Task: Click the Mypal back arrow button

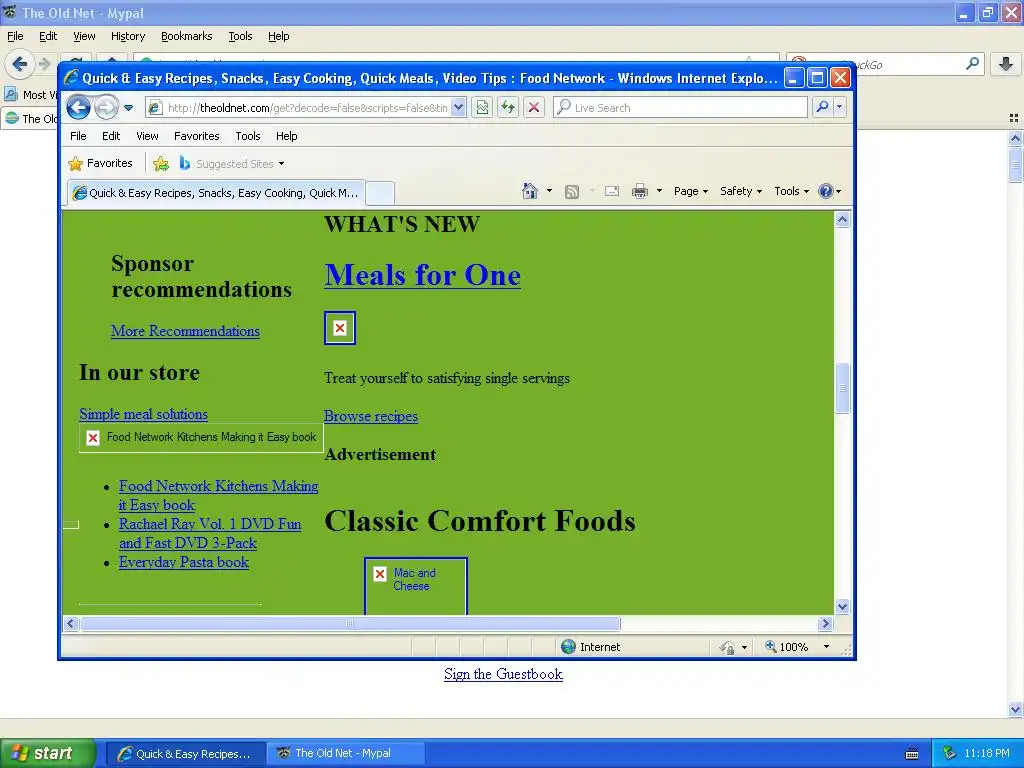Action: coord(20,63)
